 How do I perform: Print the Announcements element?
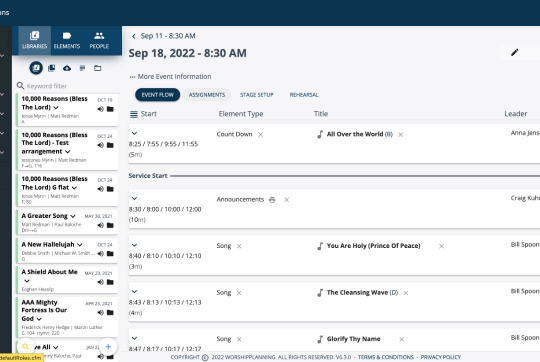[272, 200]
